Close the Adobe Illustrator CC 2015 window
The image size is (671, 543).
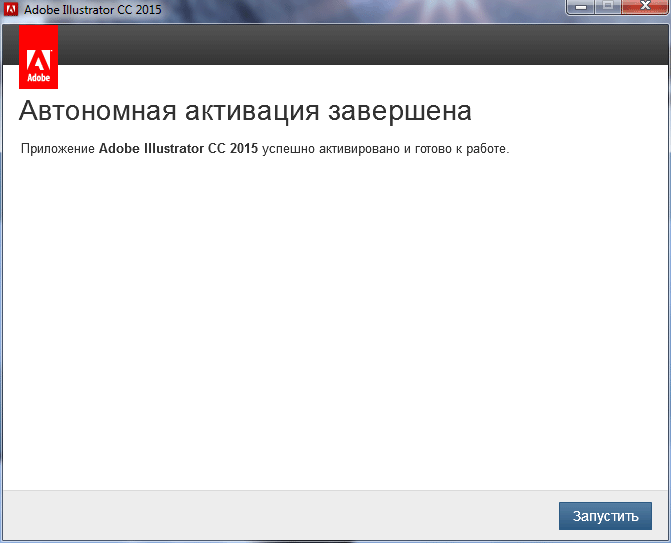point(645,7)
